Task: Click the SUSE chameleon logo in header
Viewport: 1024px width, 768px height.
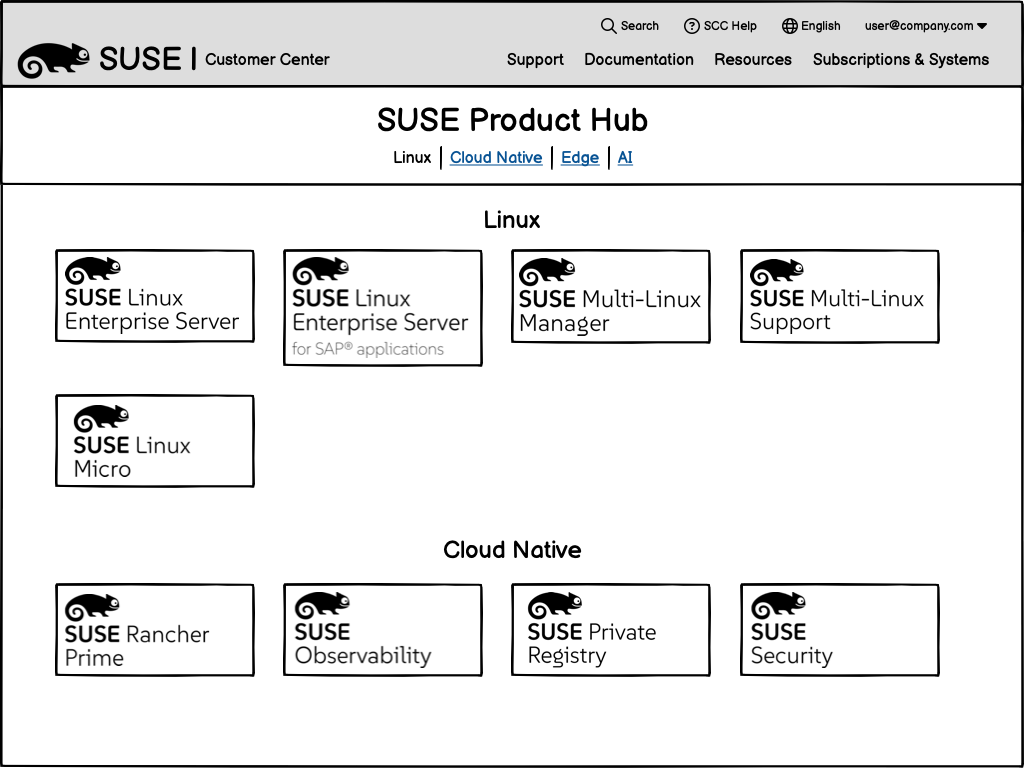Action: (x=54, y=59)
